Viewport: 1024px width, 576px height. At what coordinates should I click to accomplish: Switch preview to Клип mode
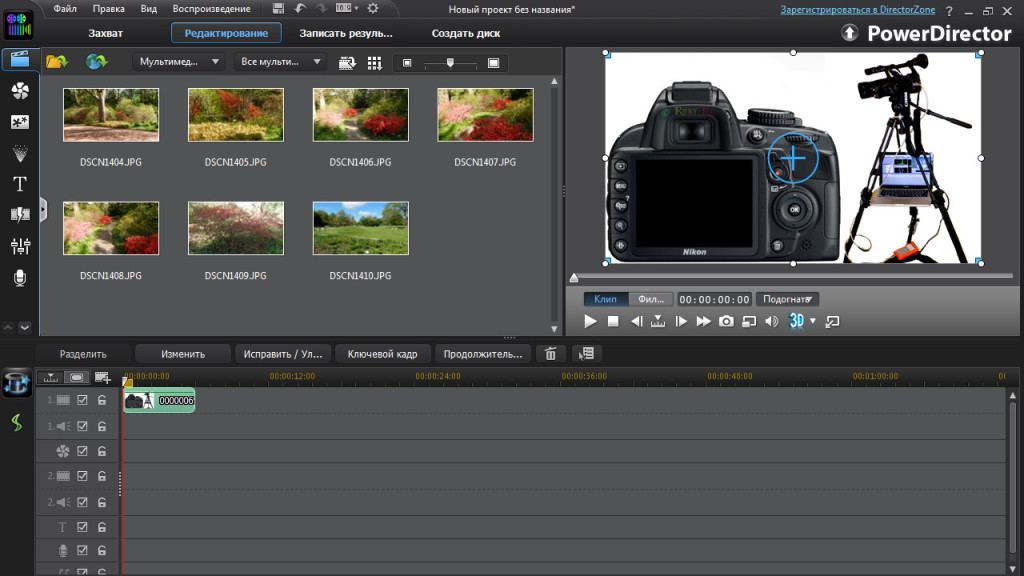(605, 299)
